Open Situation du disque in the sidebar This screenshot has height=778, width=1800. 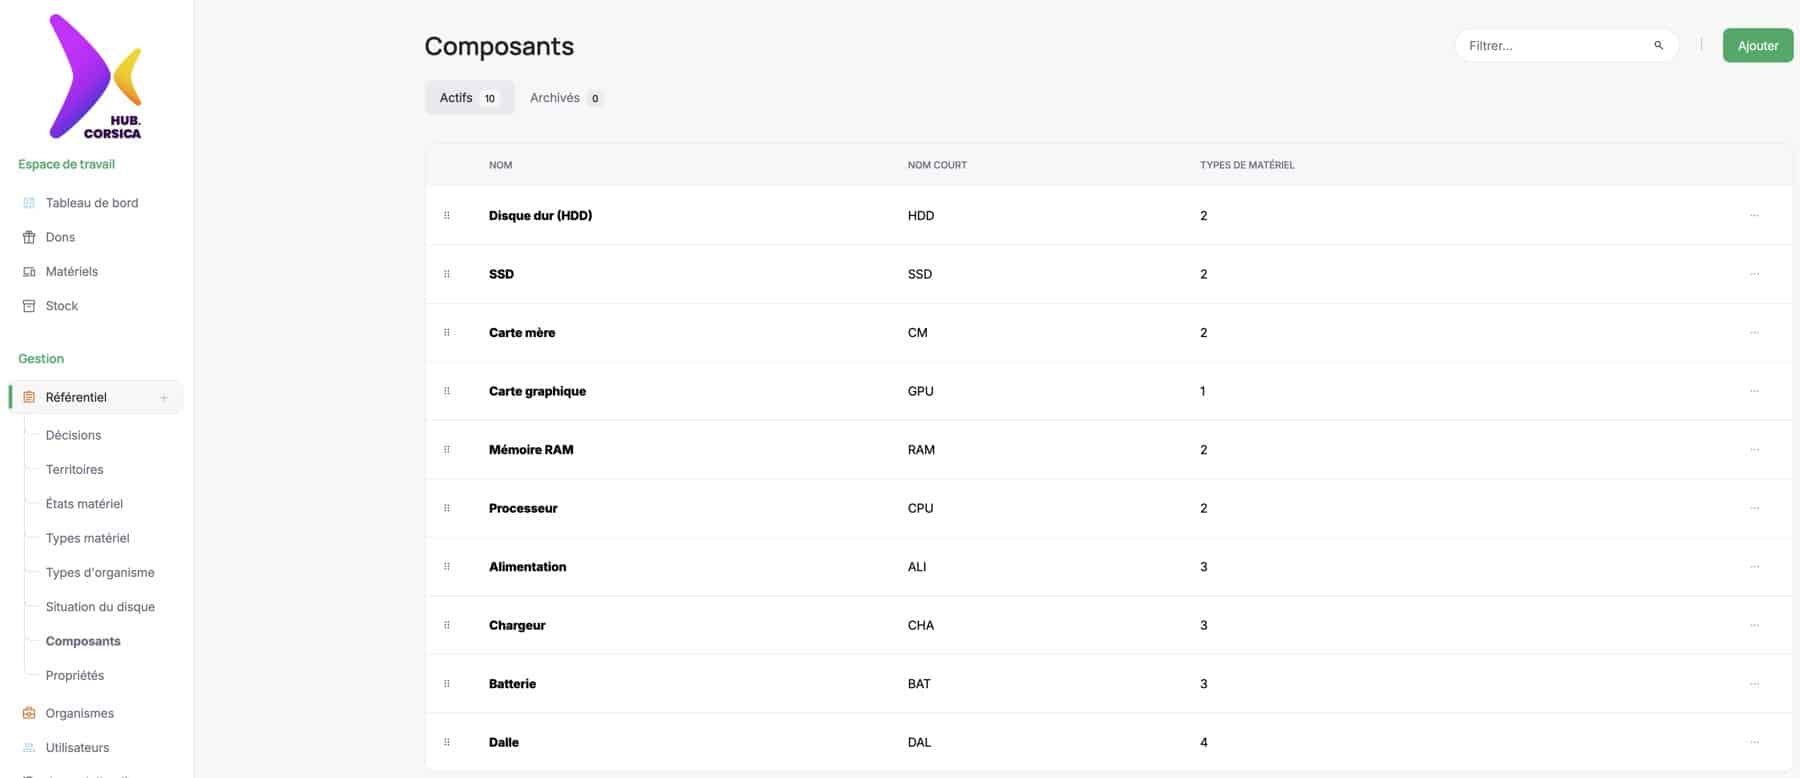pyautogui.click(x=100, y=607)
